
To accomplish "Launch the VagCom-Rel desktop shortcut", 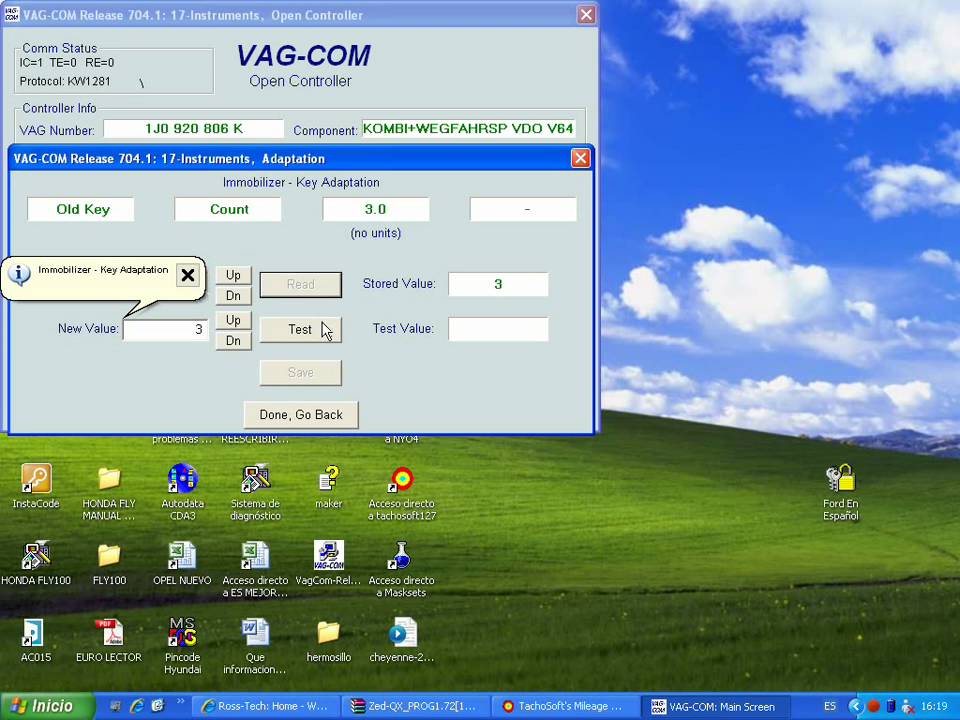I will (x=329, y=563).
